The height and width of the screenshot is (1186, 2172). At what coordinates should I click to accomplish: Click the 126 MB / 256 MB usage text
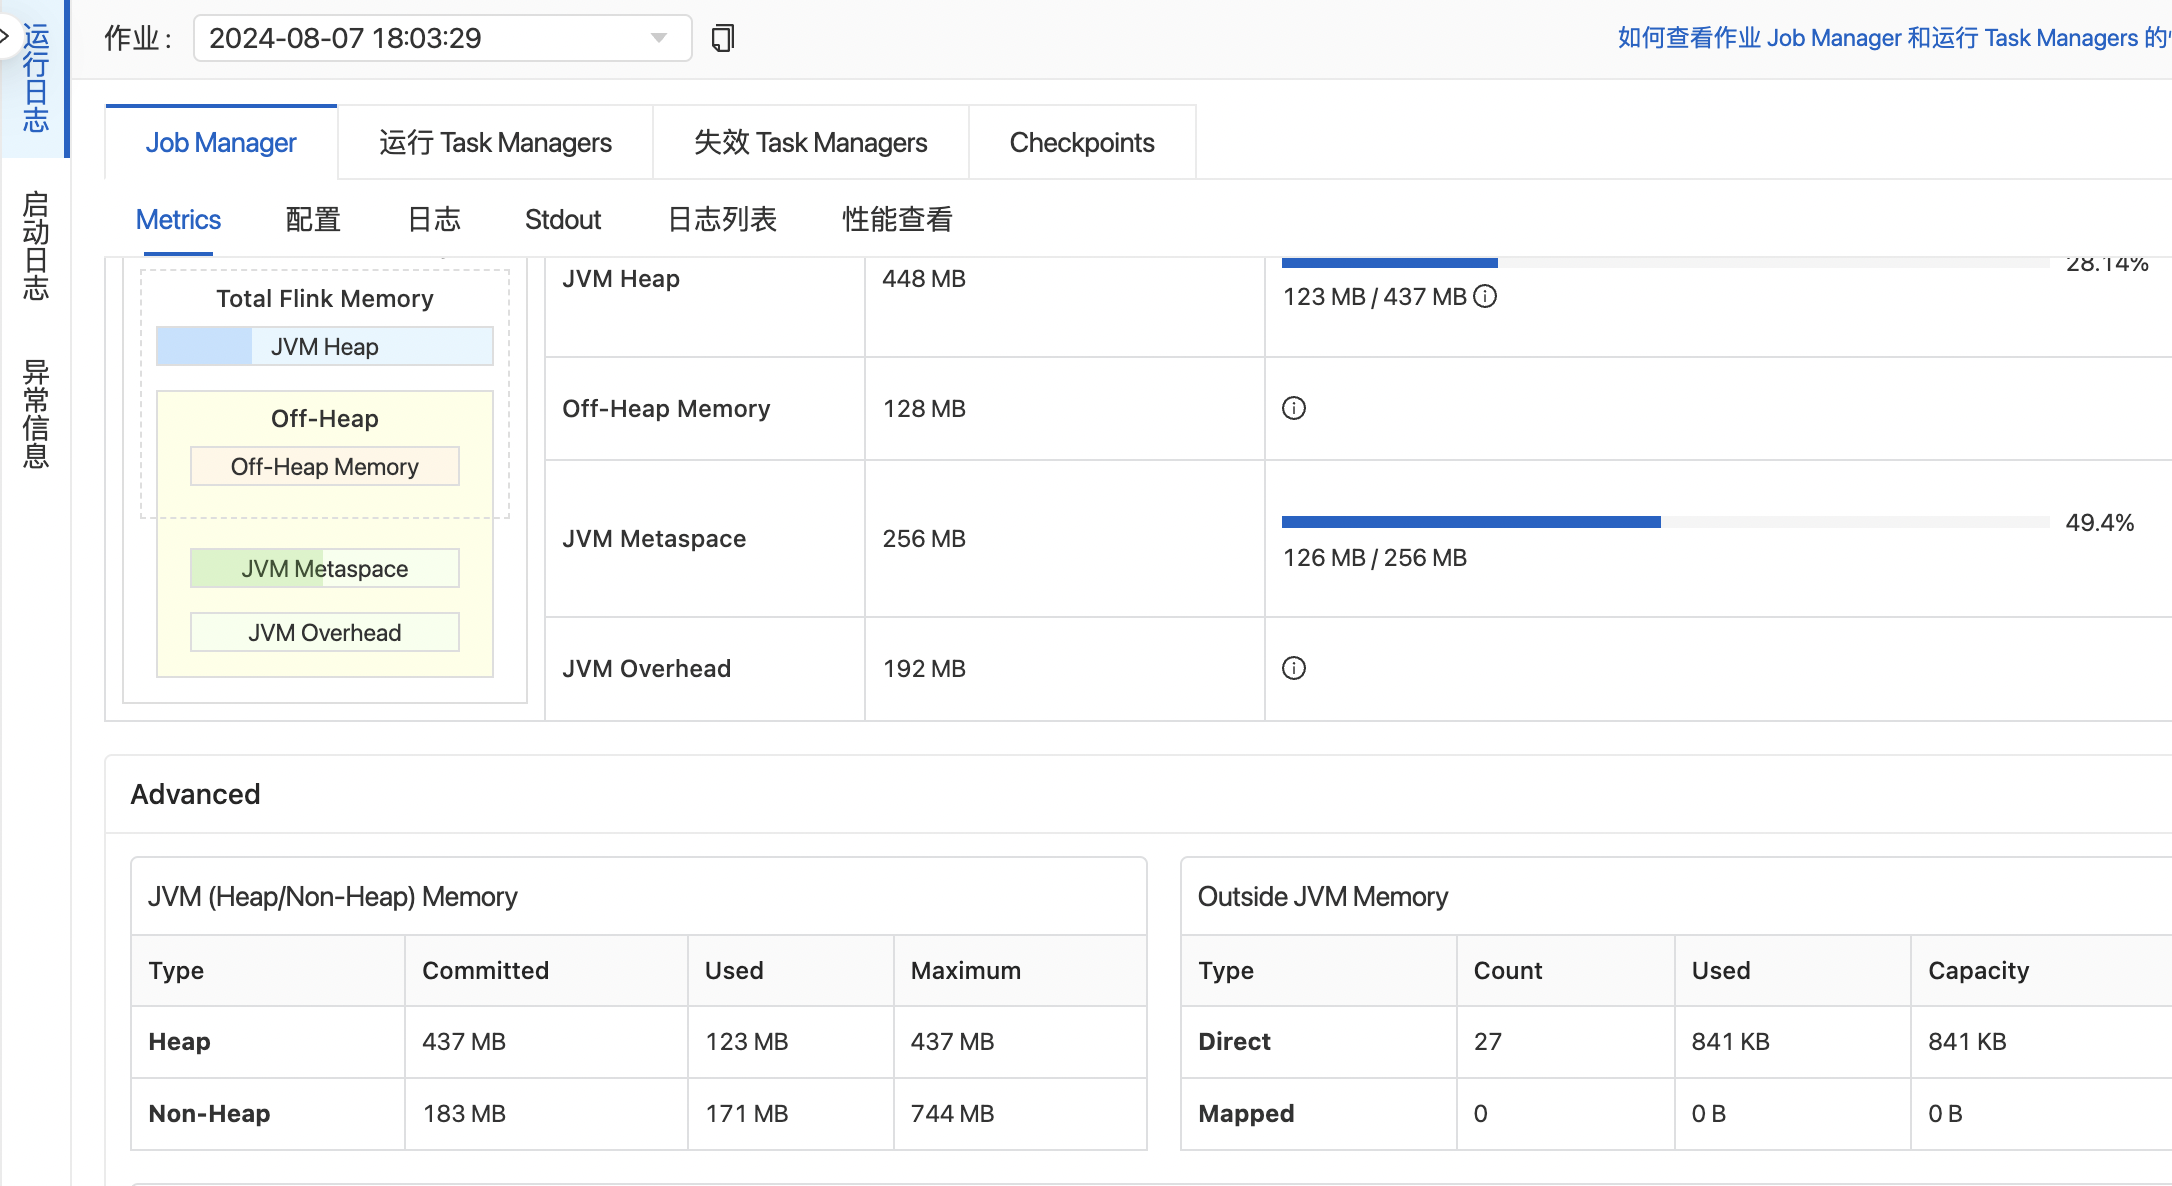point(1375,557)
